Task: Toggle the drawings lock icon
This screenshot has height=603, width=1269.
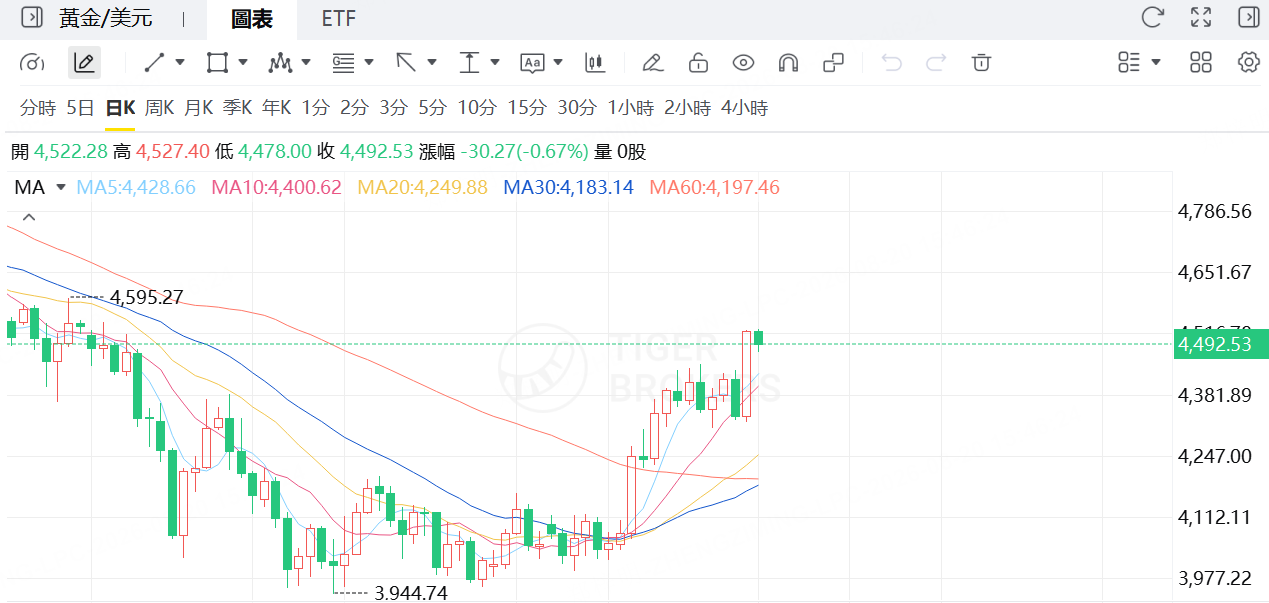Action: tap(698, 63)
